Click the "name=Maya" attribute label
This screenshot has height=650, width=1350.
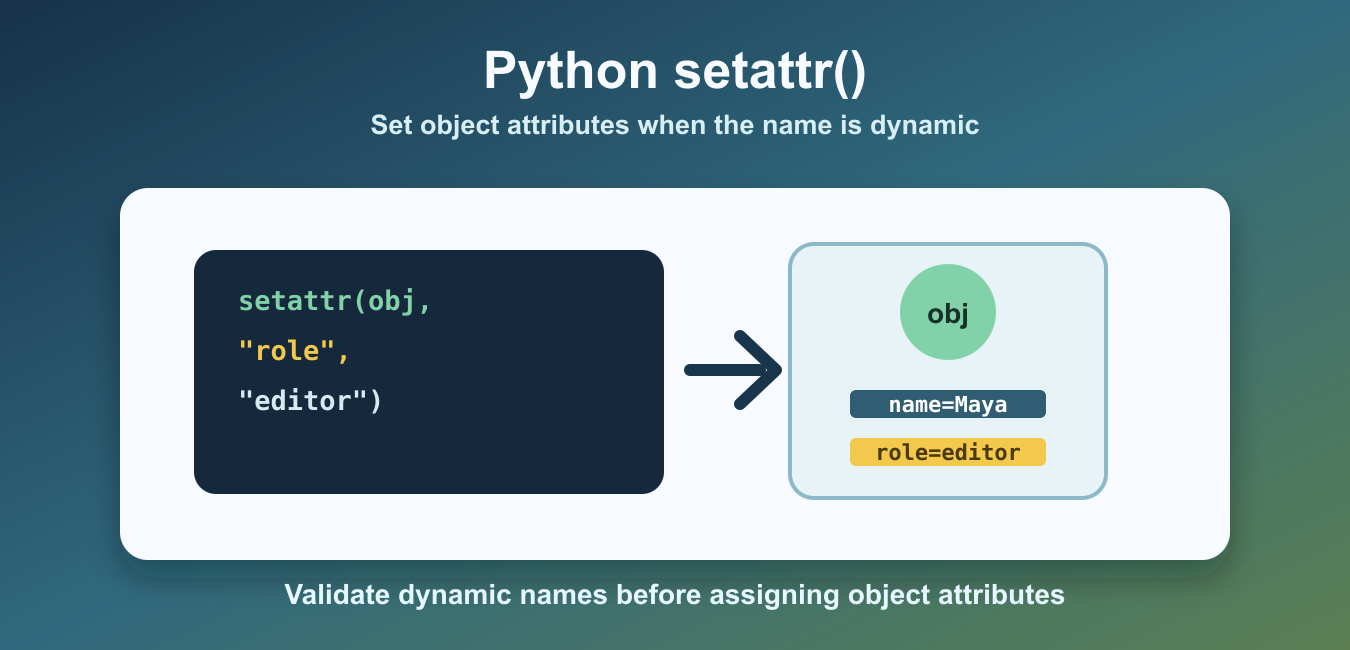point(948,404)
